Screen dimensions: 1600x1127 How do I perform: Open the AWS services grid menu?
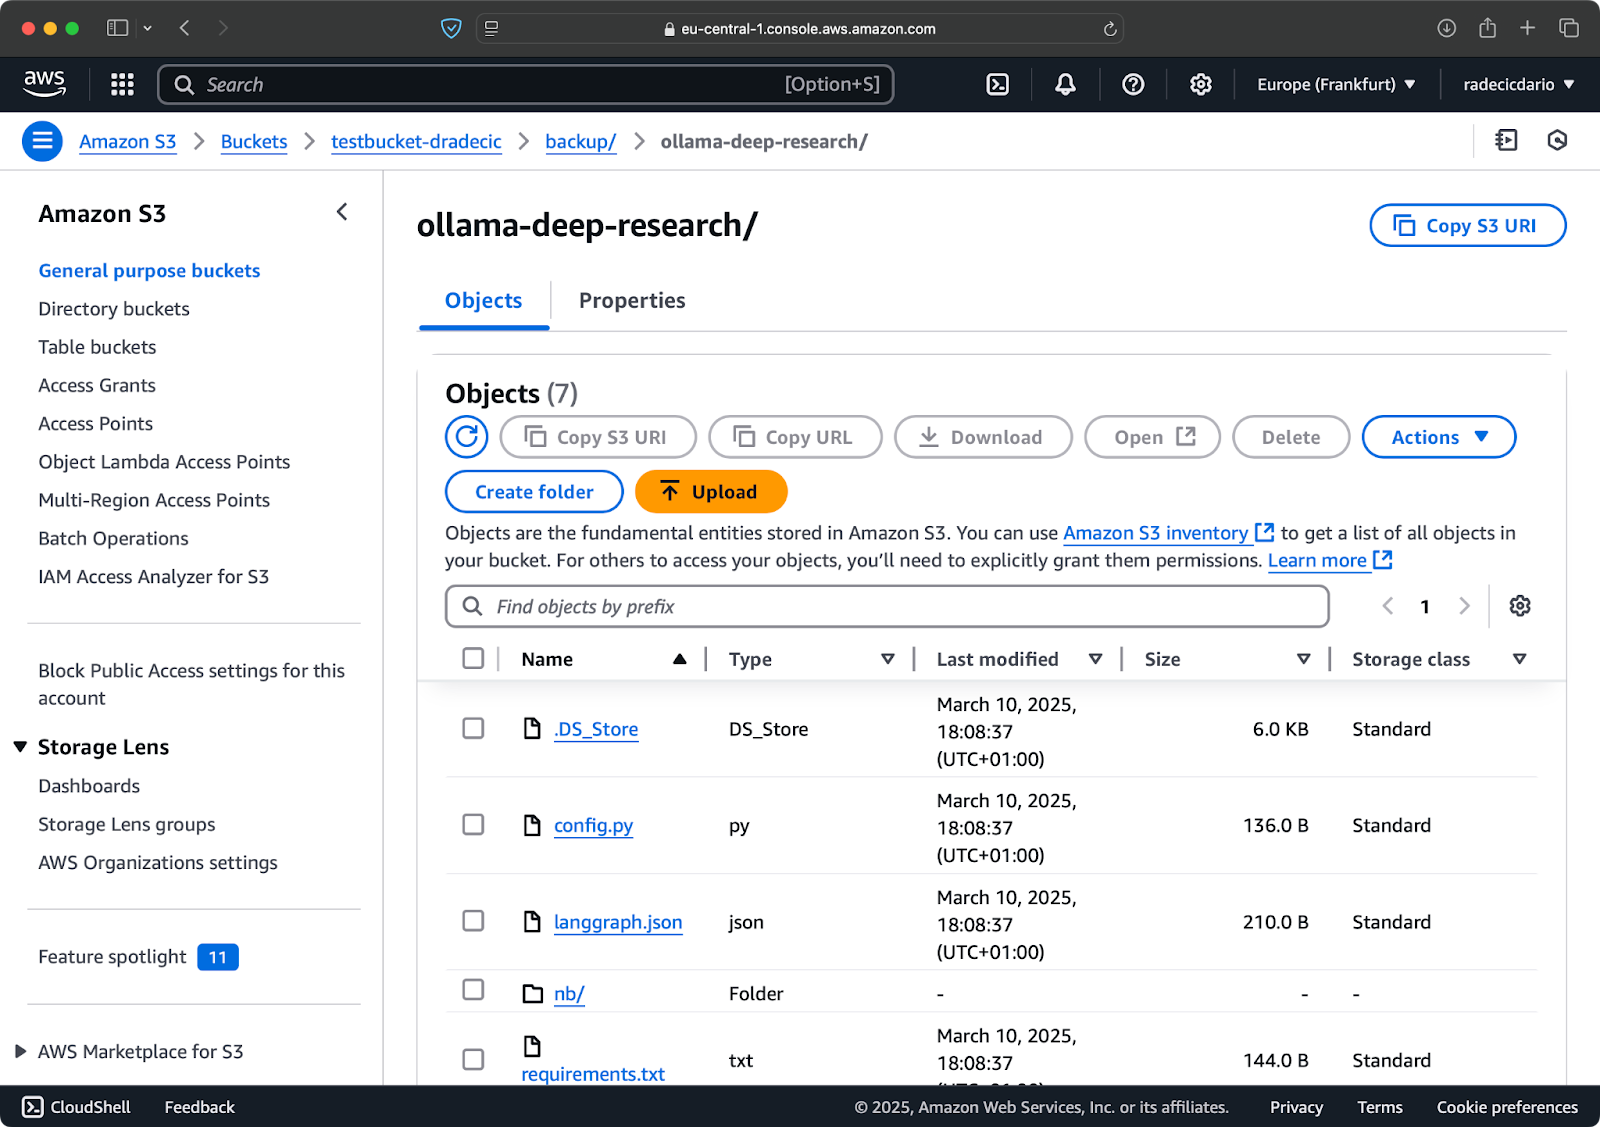122,84
